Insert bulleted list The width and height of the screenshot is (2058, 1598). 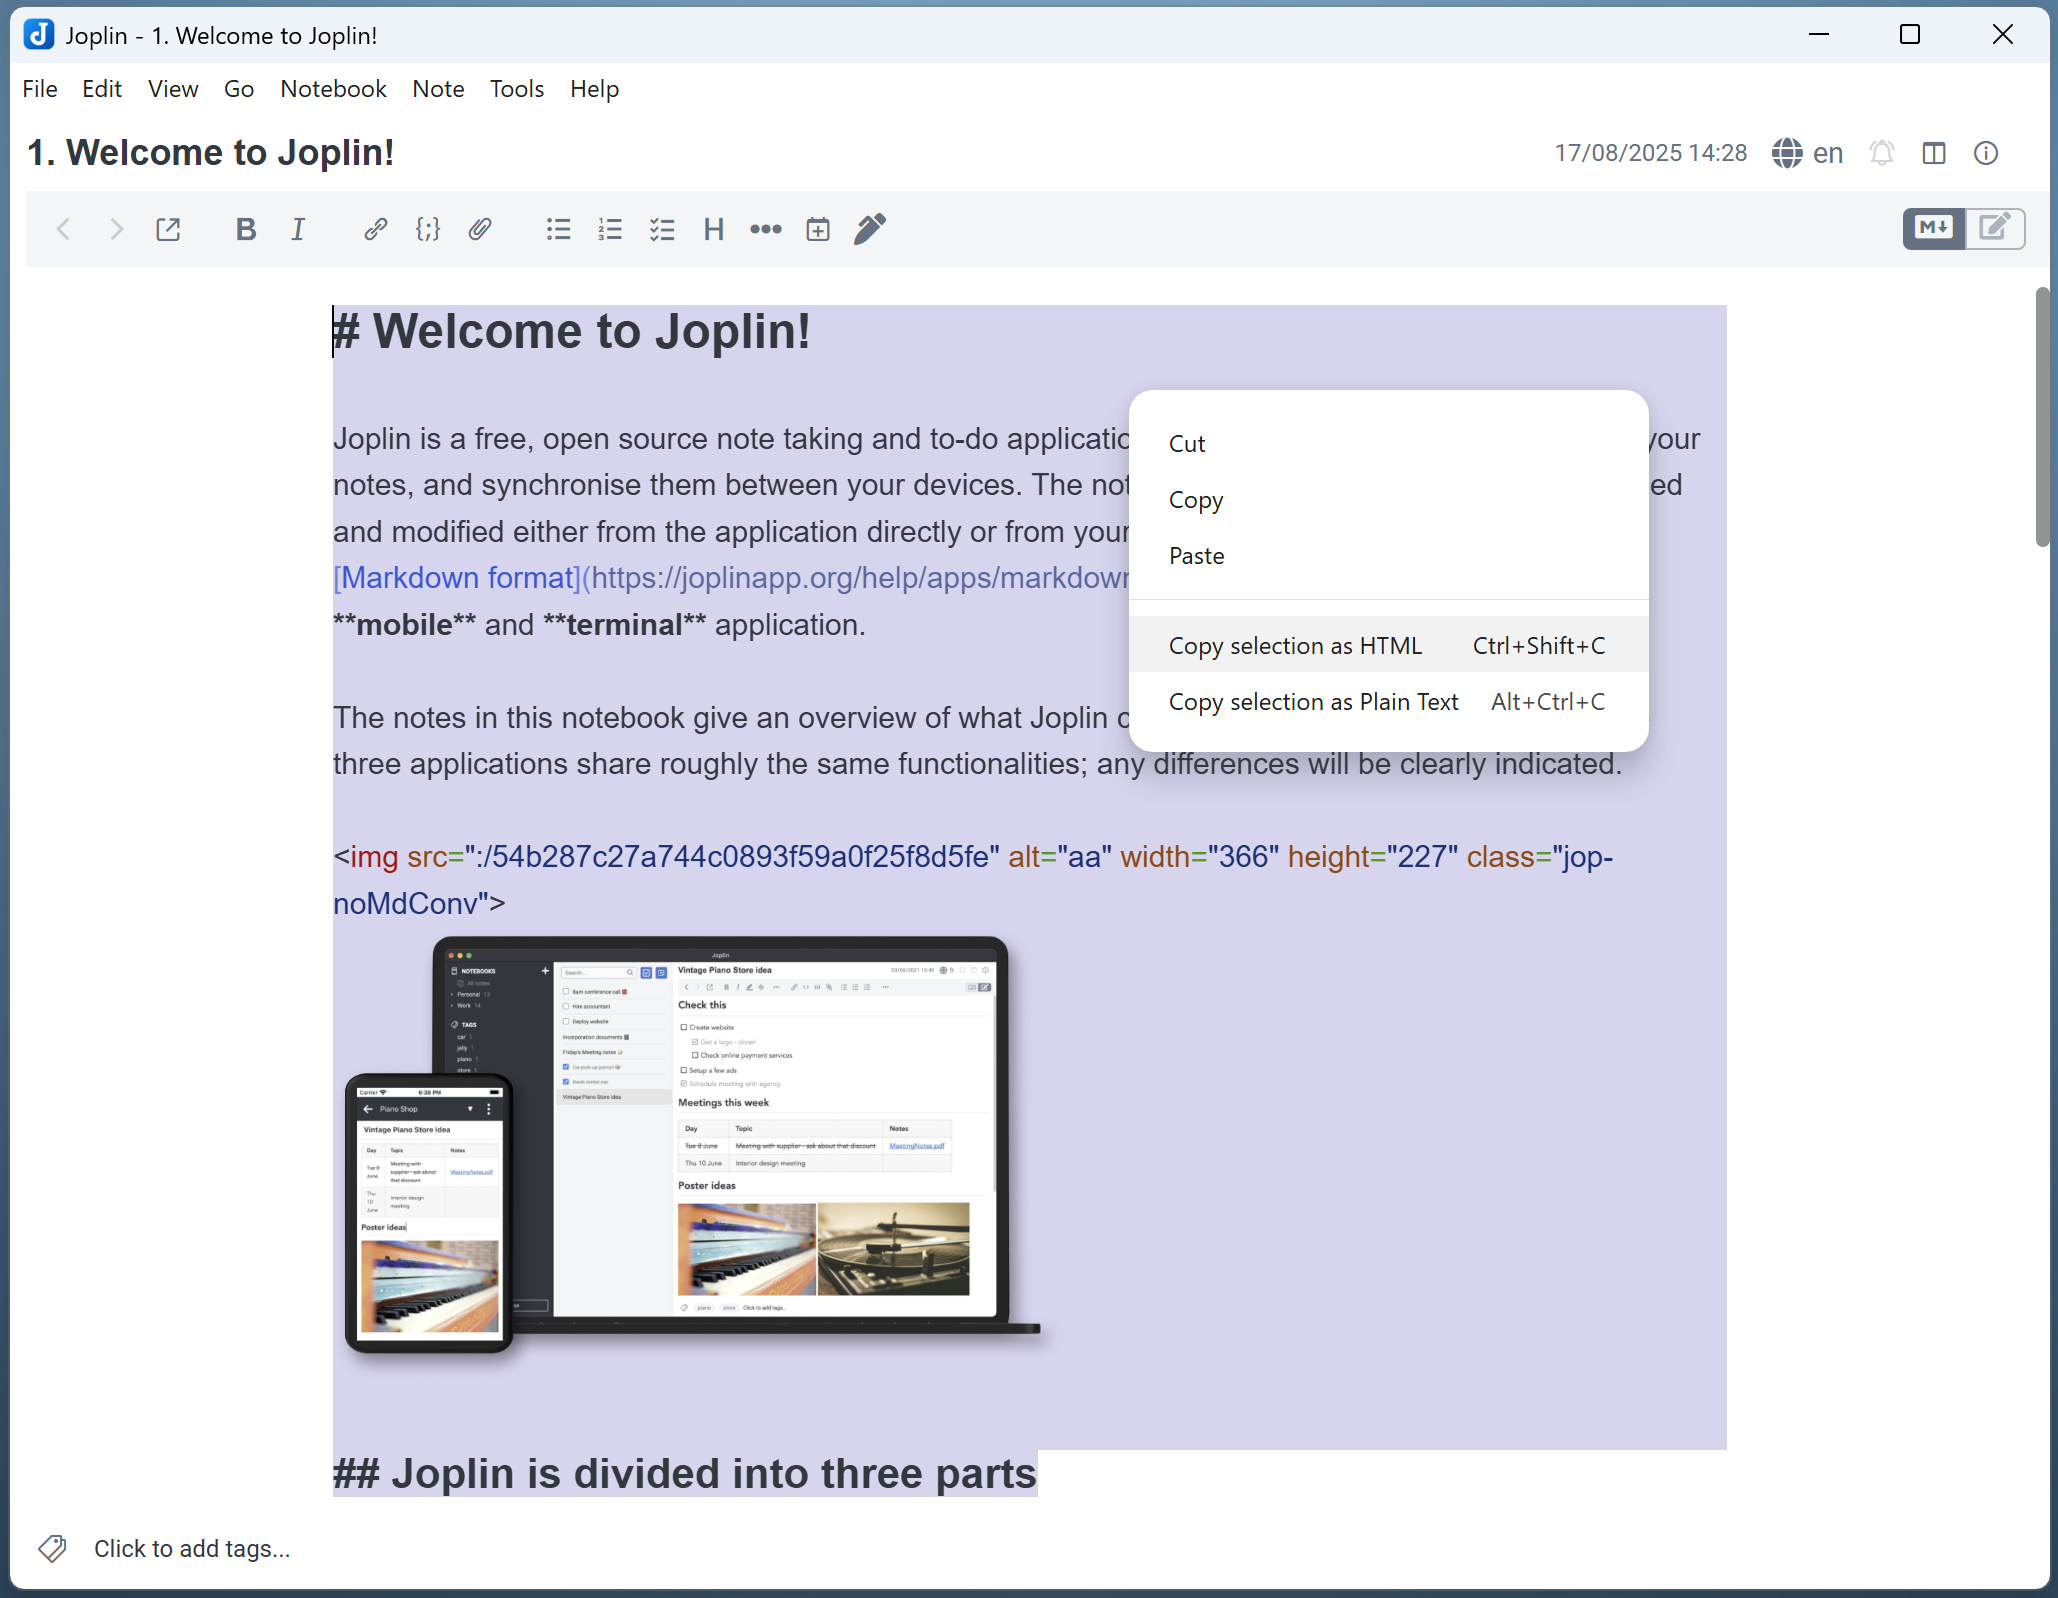[x=558, y=229]
